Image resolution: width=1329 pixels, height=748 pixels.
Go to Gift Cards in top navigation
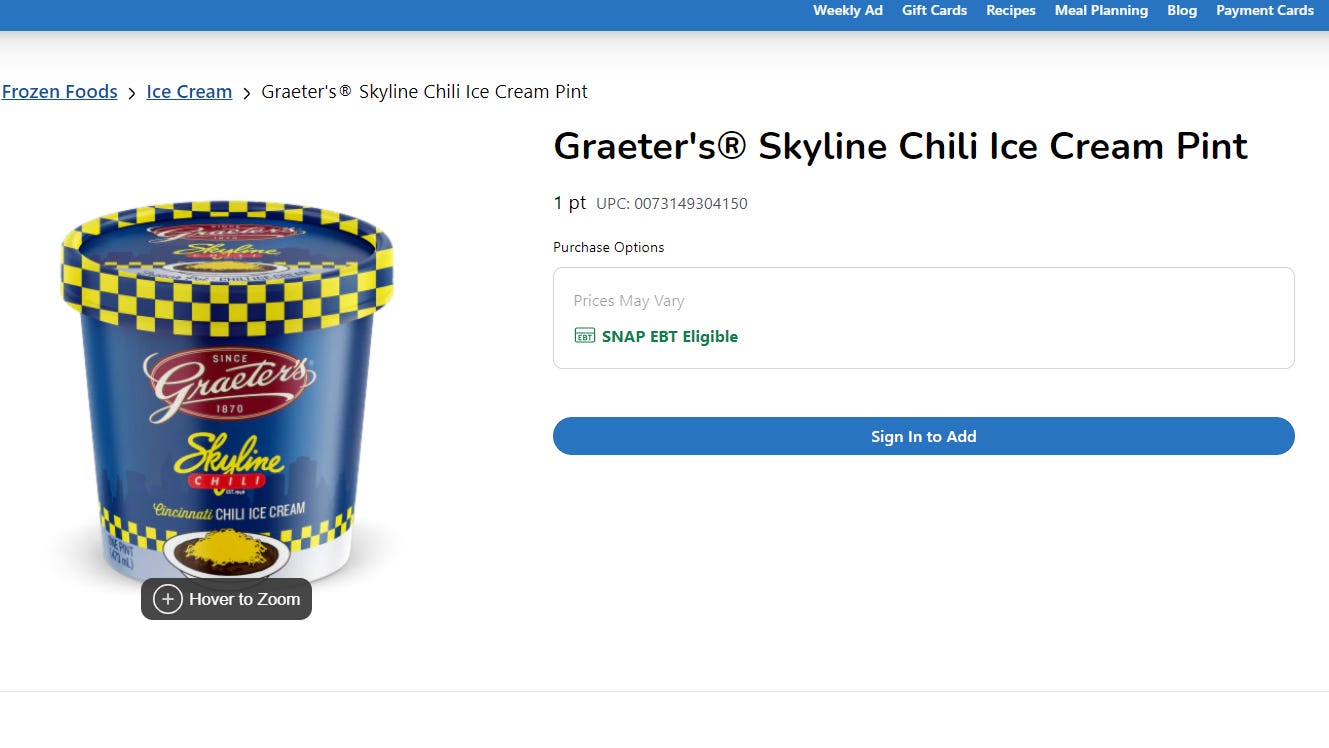(x=935, y=10)
